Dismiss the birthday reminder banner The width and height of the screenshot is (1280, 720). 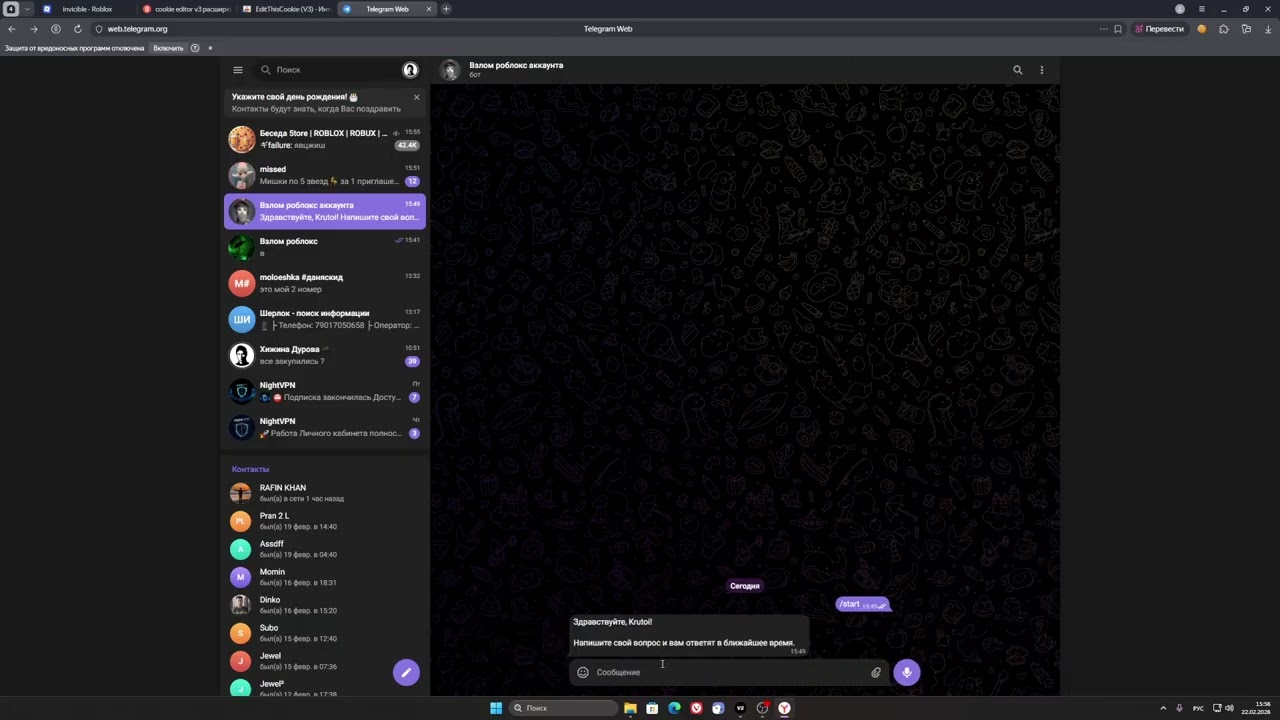tap(416, 97)
